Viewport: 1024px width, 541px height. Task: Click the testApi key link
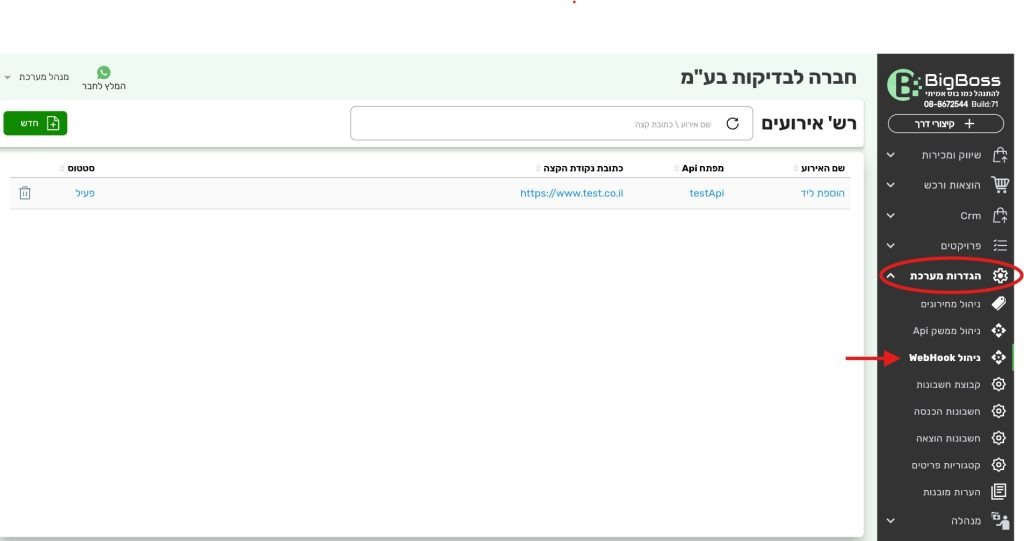(707, 193)
